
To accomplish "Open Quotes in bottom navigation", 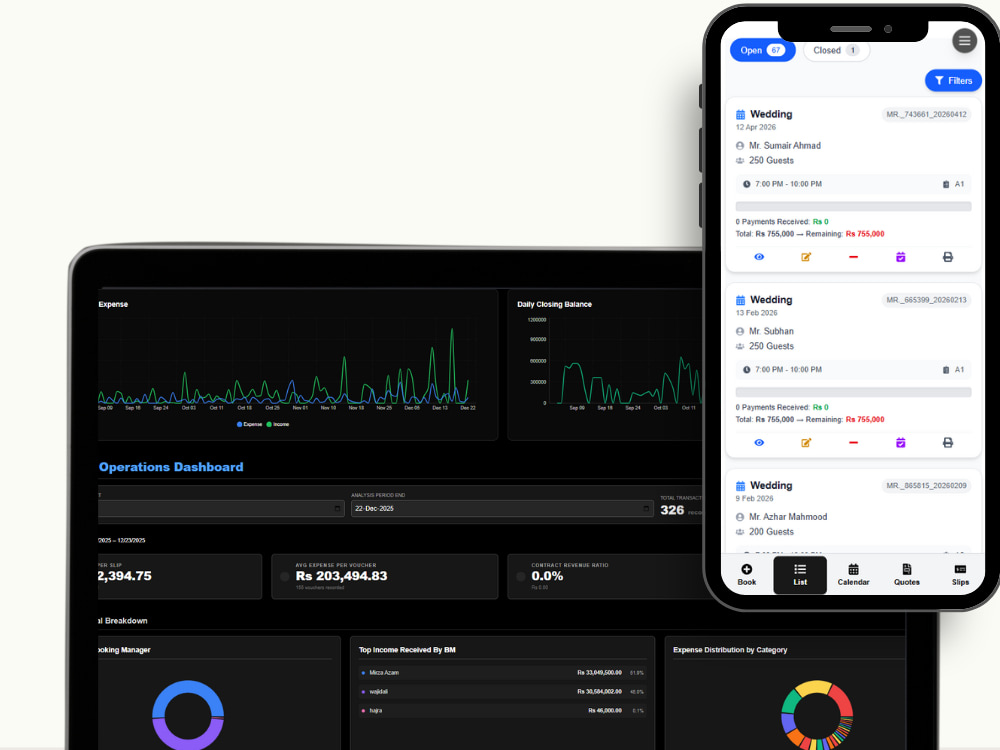I will pyautogui.click(x=906, y=575).
